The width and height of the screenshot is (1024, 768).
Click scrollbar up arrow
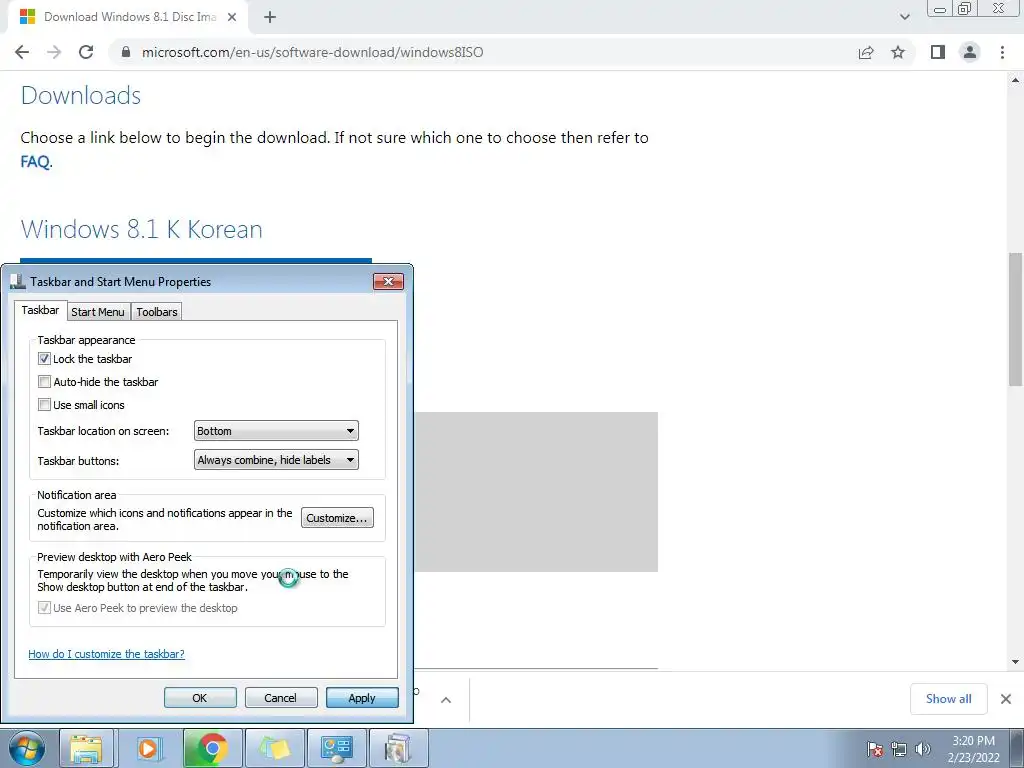[1016, 80]
